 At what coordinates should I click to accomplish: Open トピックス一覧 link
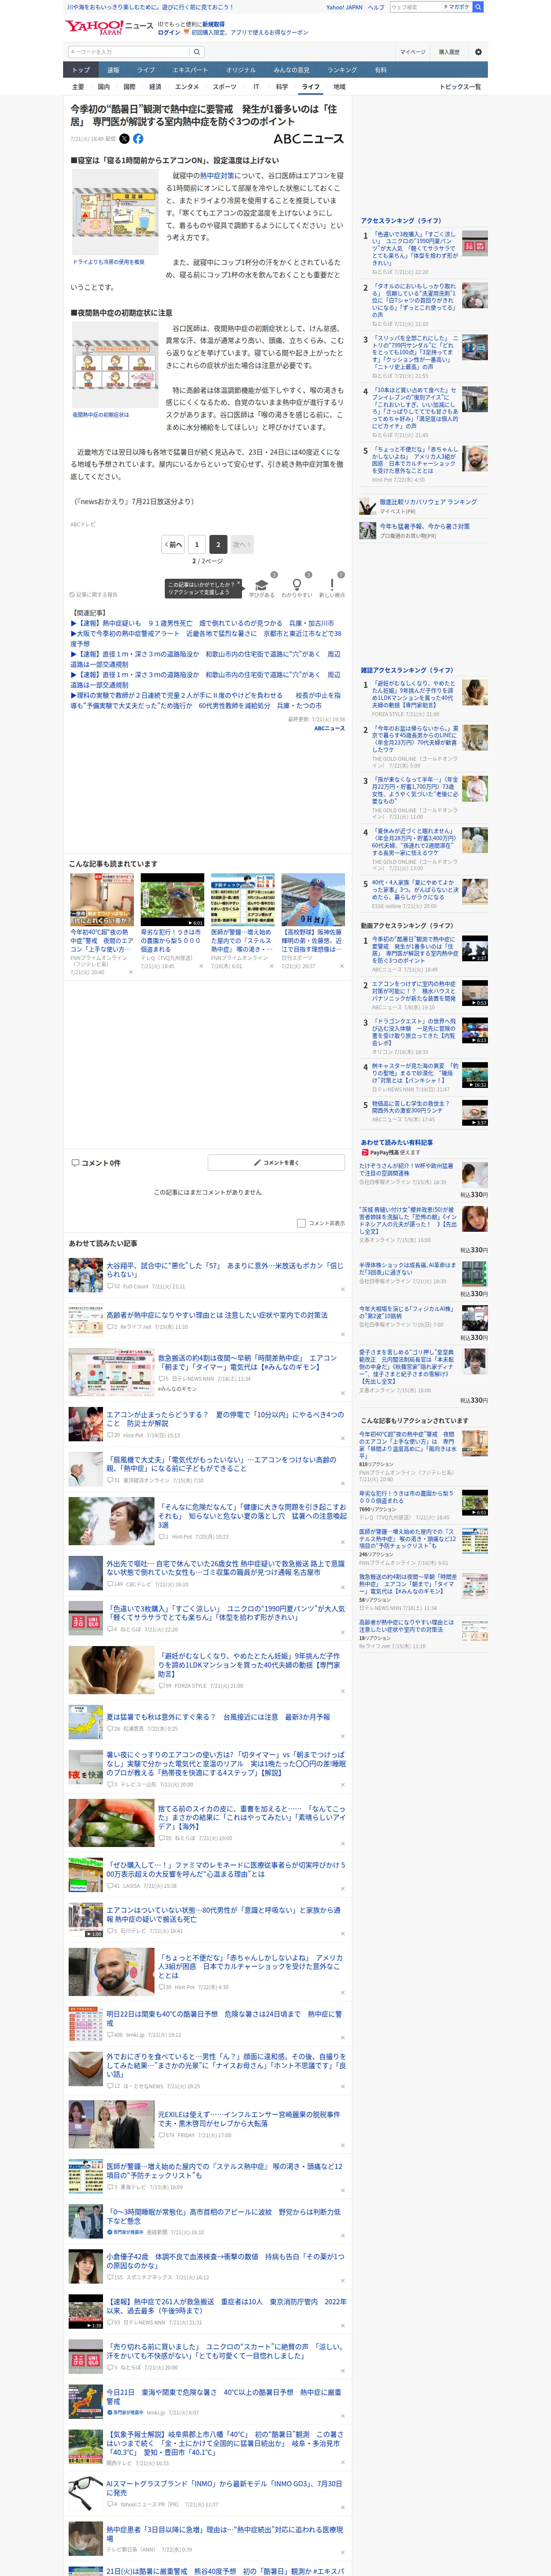(460, 87)
